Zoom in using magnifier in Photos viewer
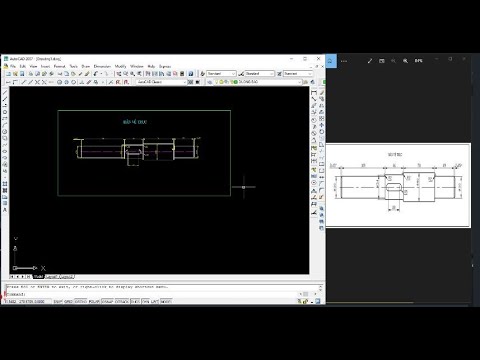This screenshot has width=480, height=360. tap(405, 61)
